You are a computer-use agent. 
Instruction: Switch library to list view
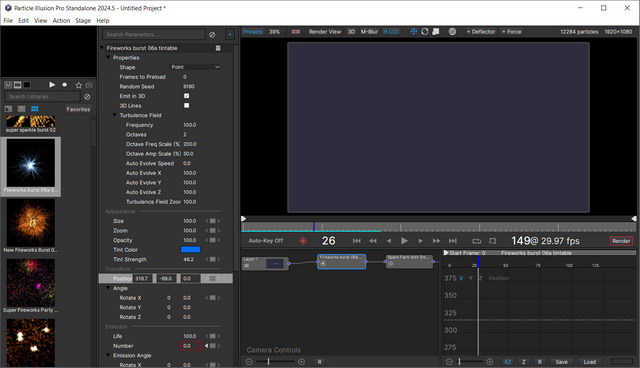click(x=22, y=109)
